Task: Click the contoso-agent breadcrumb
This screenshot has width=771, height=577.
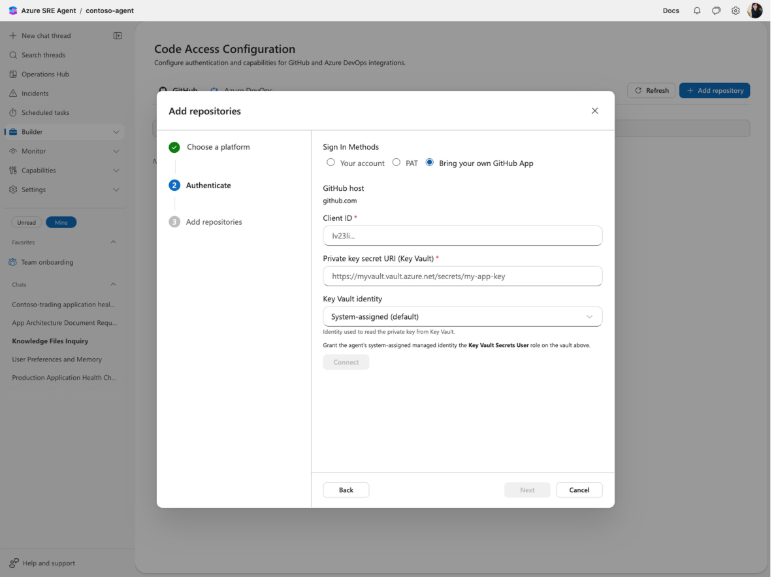Action: point(110,10)
